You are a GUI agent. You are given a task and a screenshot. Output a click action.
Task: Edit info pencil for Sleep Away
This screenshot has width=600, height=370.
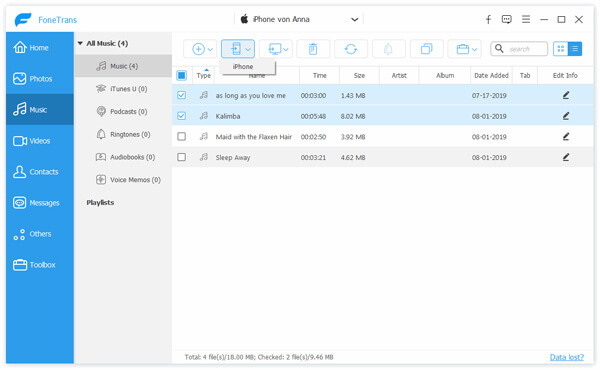pos(566,157)
